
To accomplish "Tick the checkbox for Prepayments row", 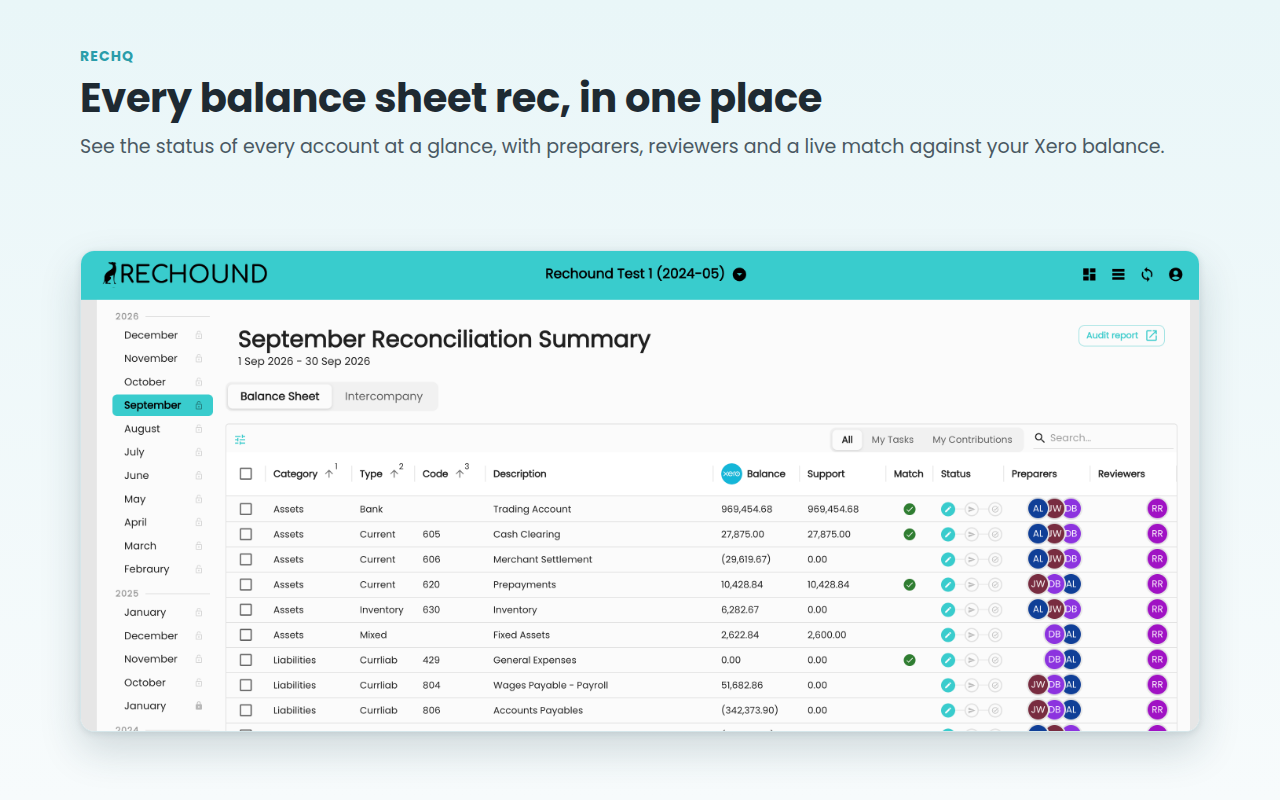I will pos(246,584).
